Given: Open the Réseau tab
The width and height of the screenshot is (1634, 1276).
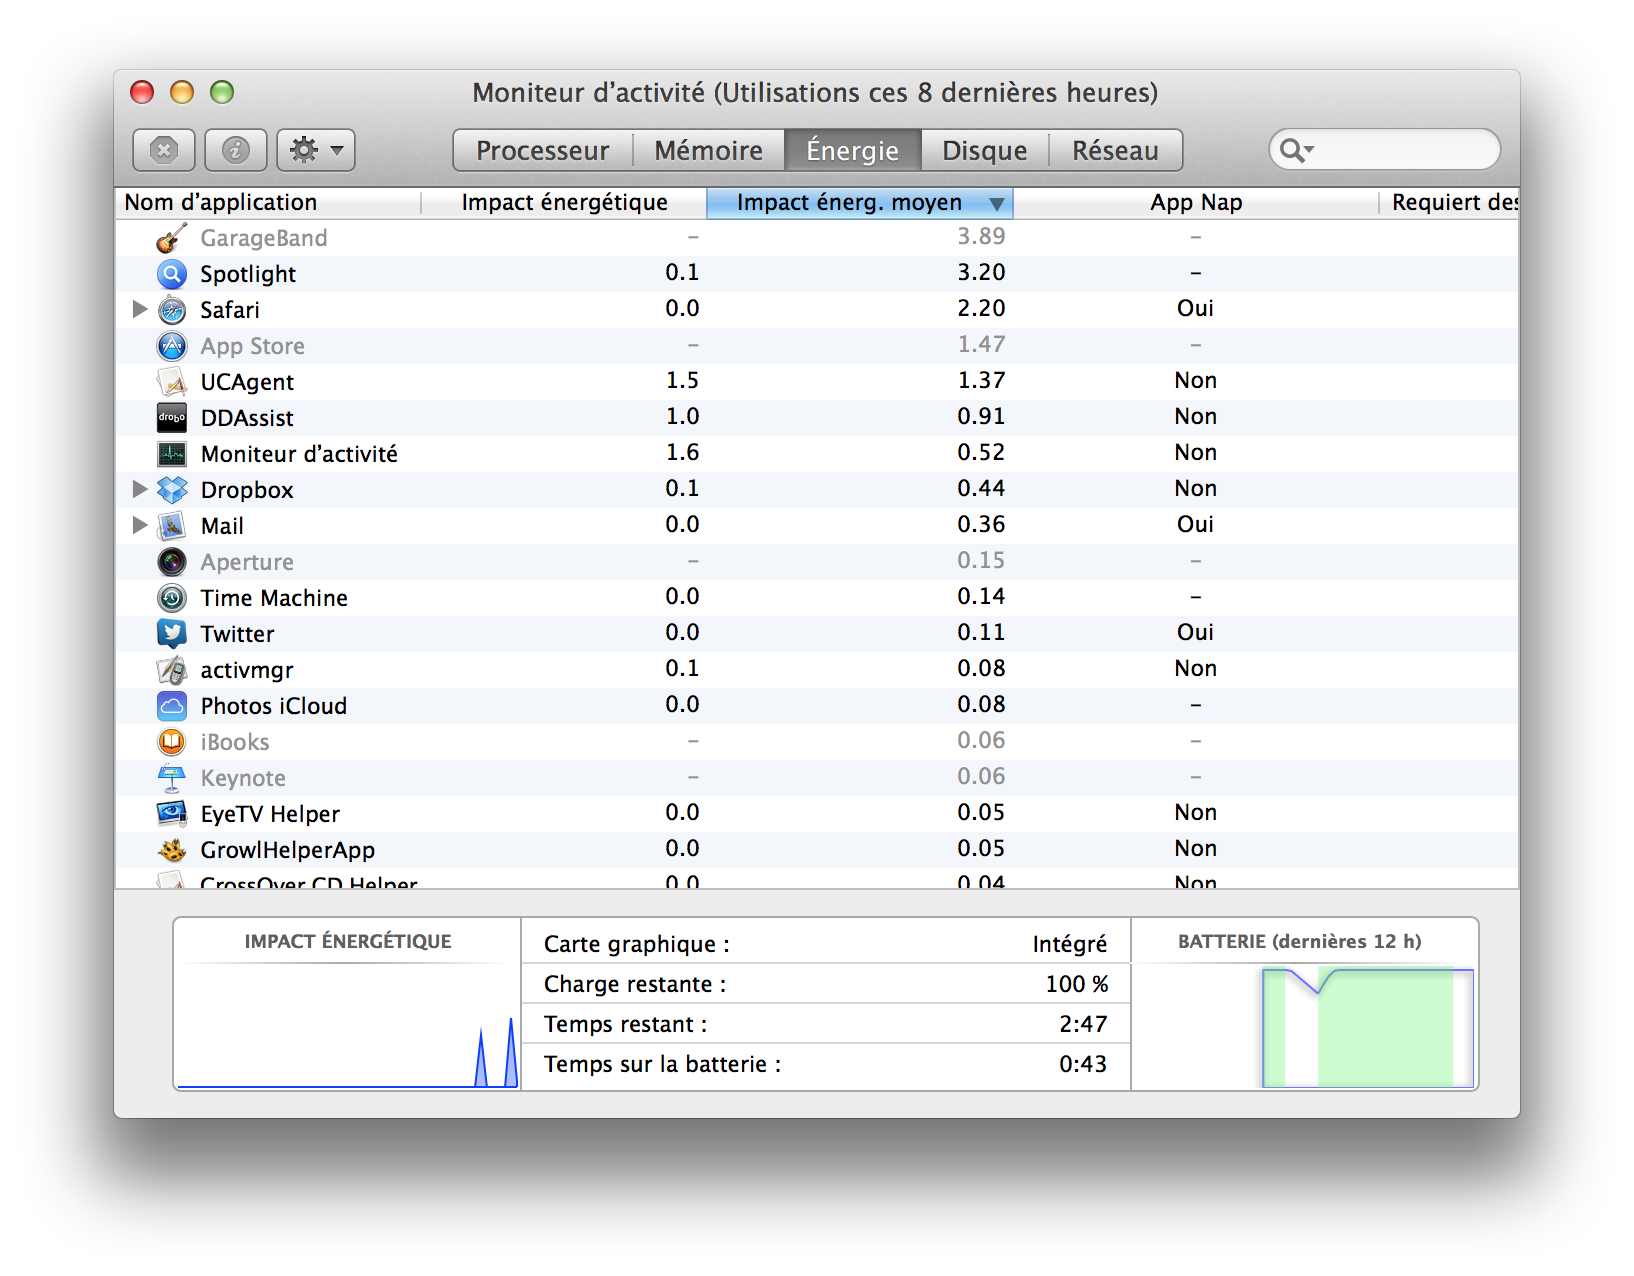Looking at the screenshot, I should point(1115,151).
